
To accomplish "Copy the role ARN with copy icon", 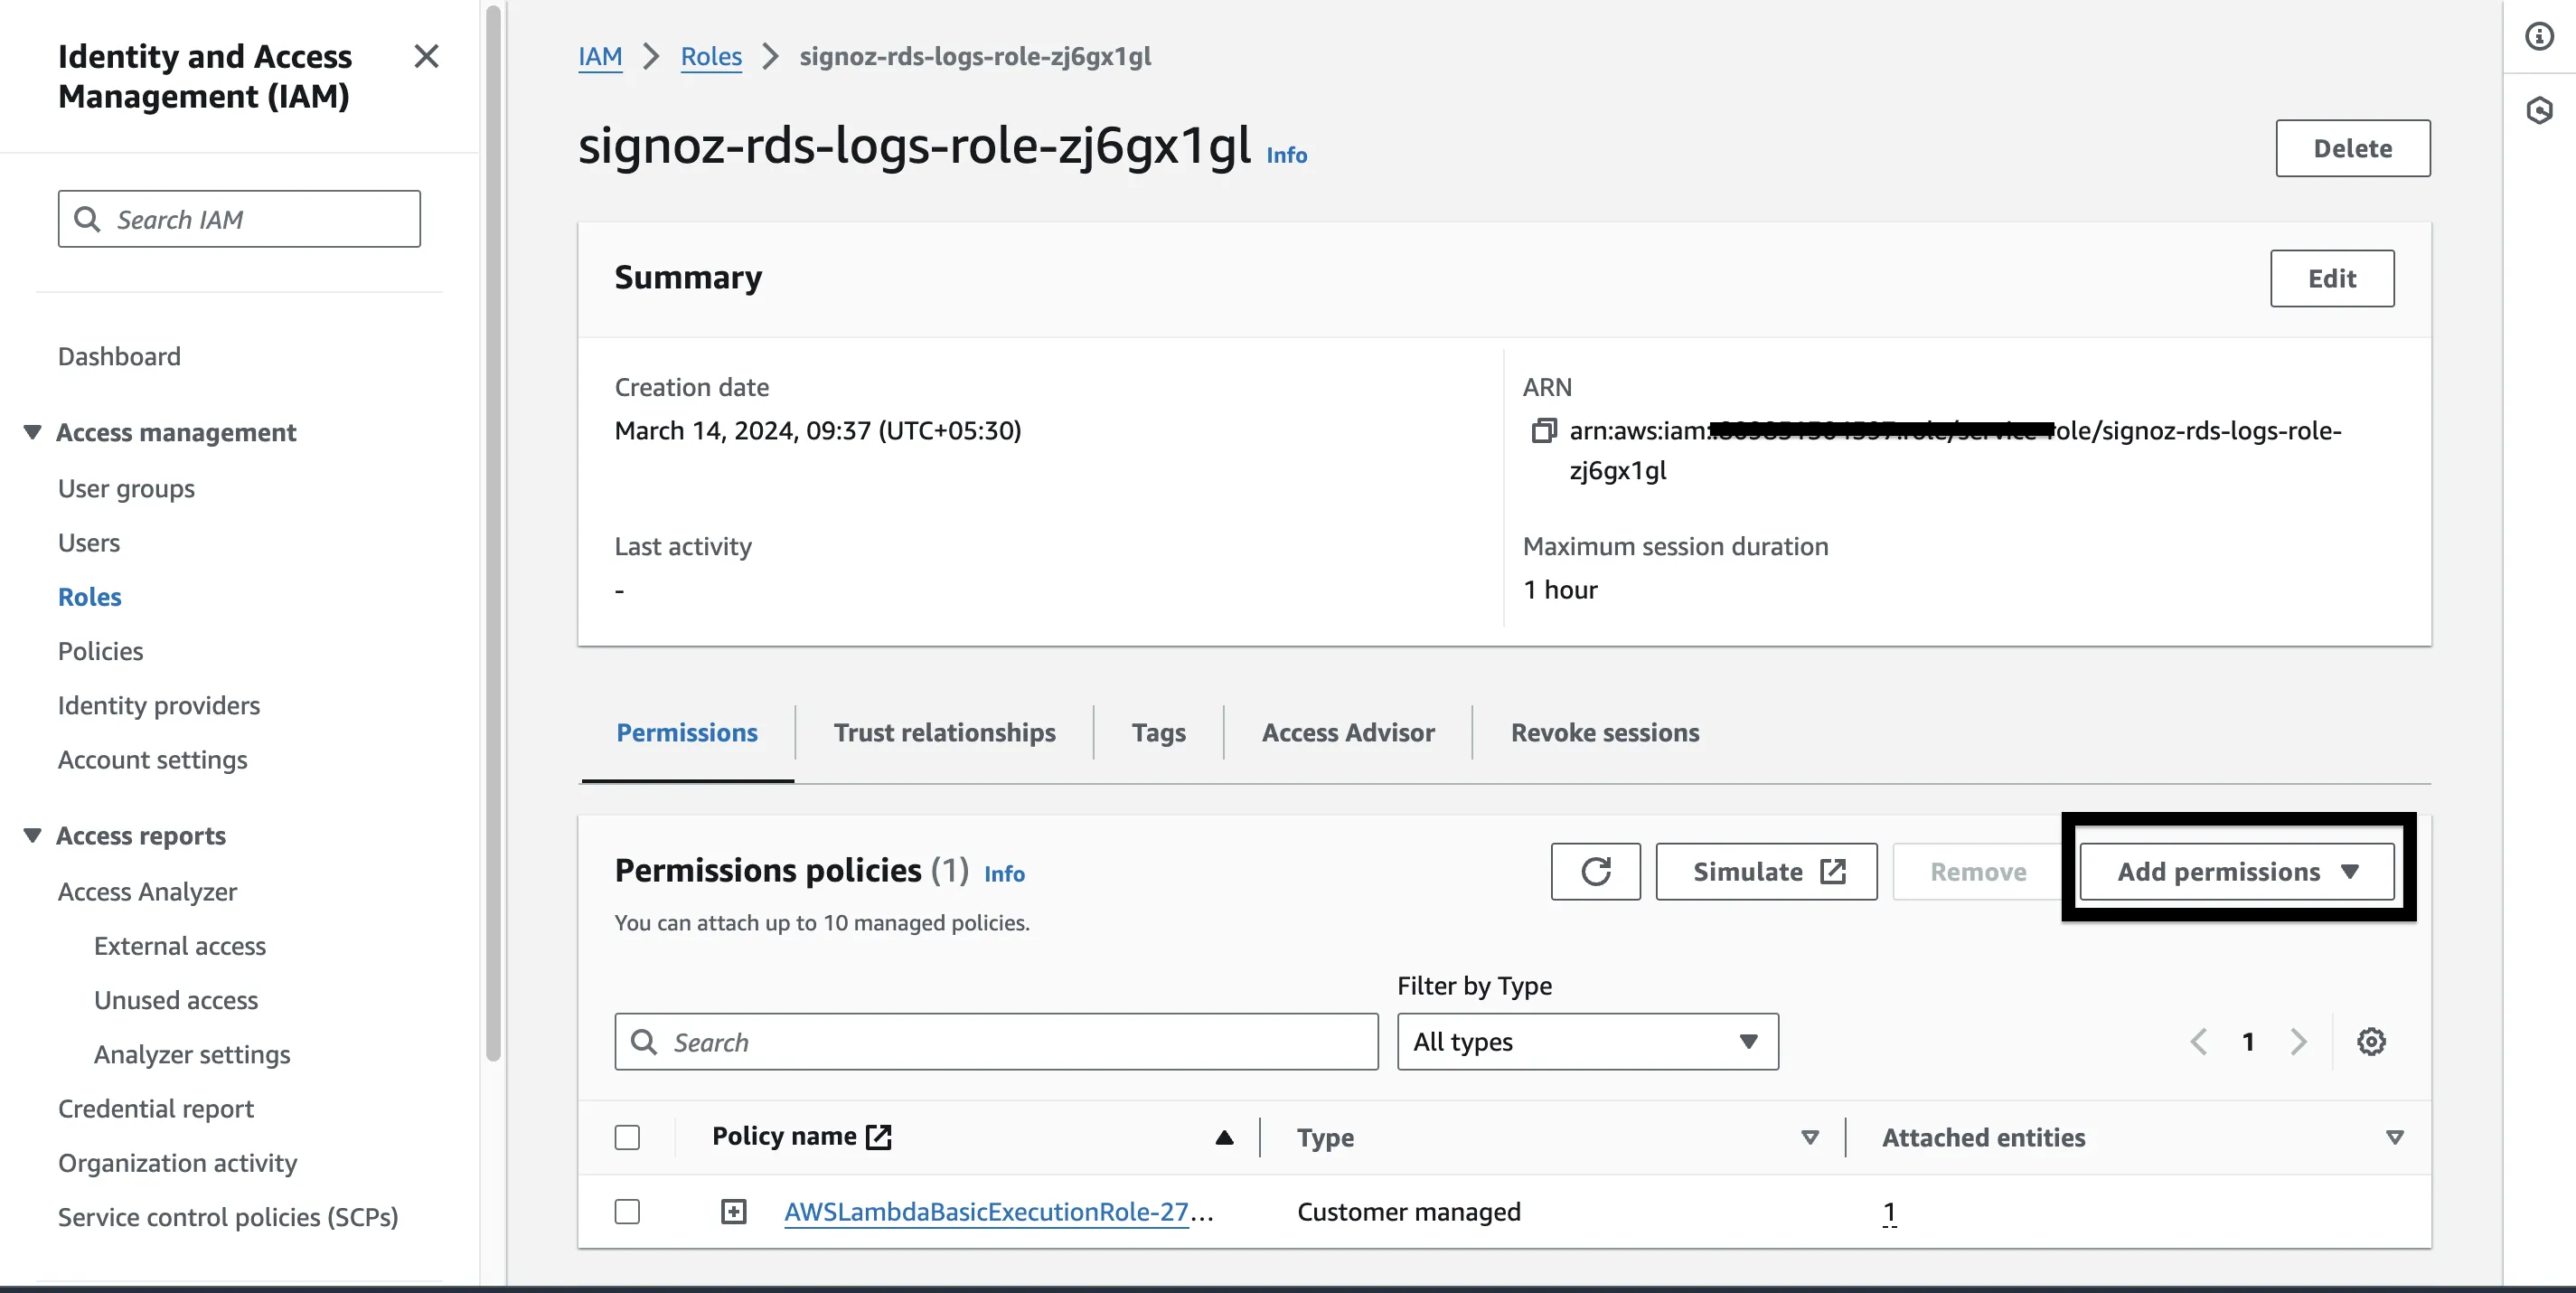I will 1544,431.
